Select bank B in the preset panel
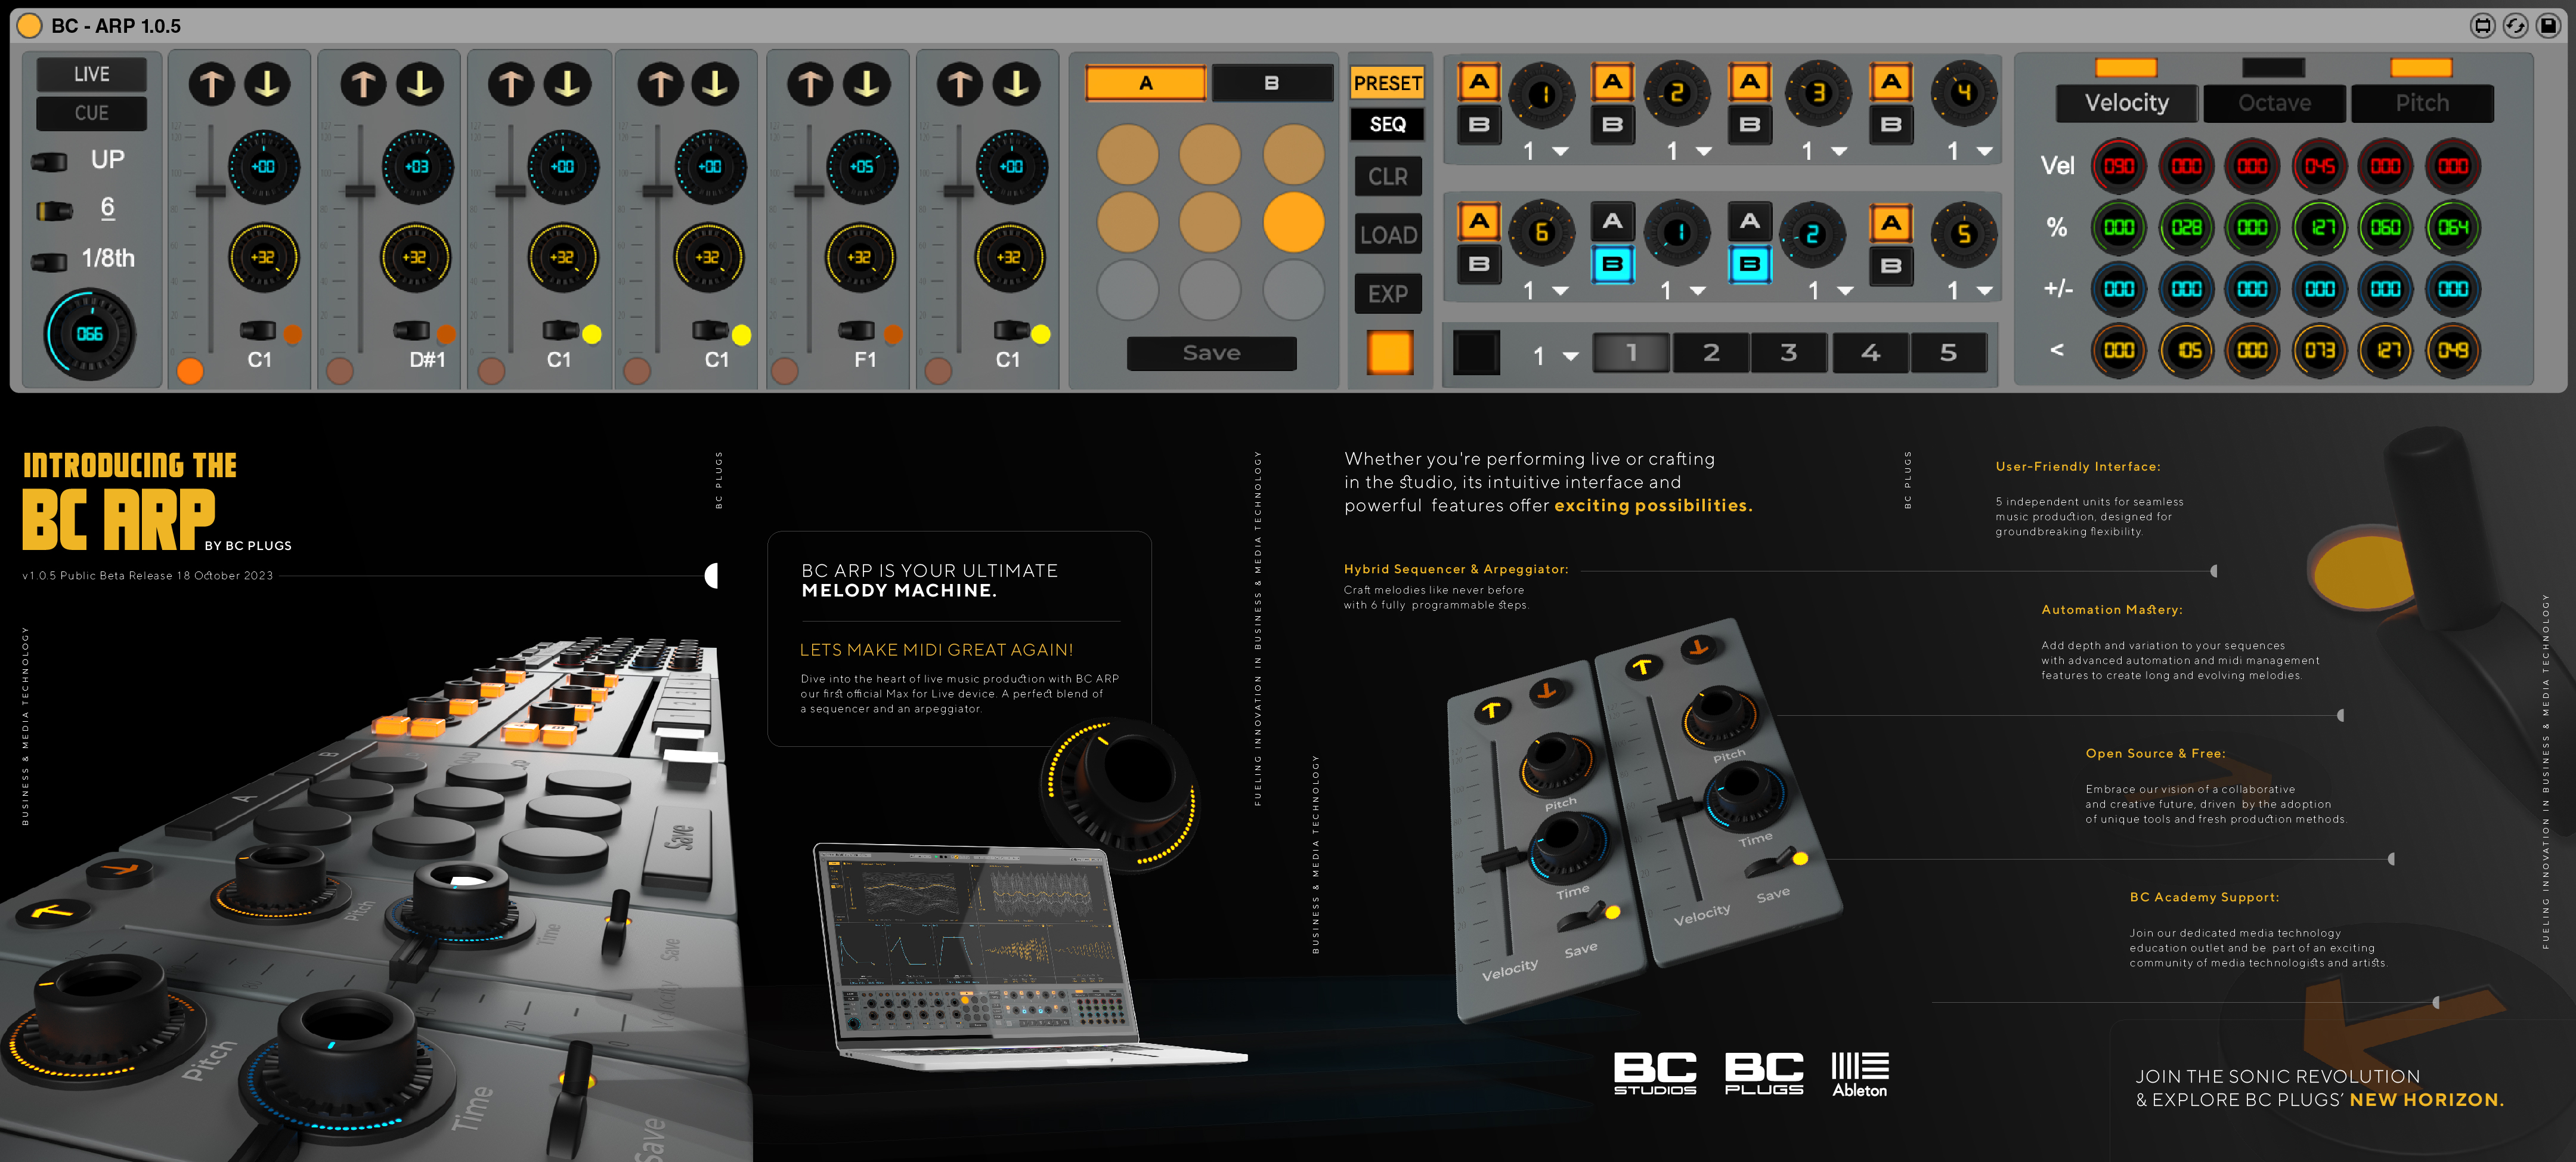2576x1162 pixels. [x=1271, y=83]
